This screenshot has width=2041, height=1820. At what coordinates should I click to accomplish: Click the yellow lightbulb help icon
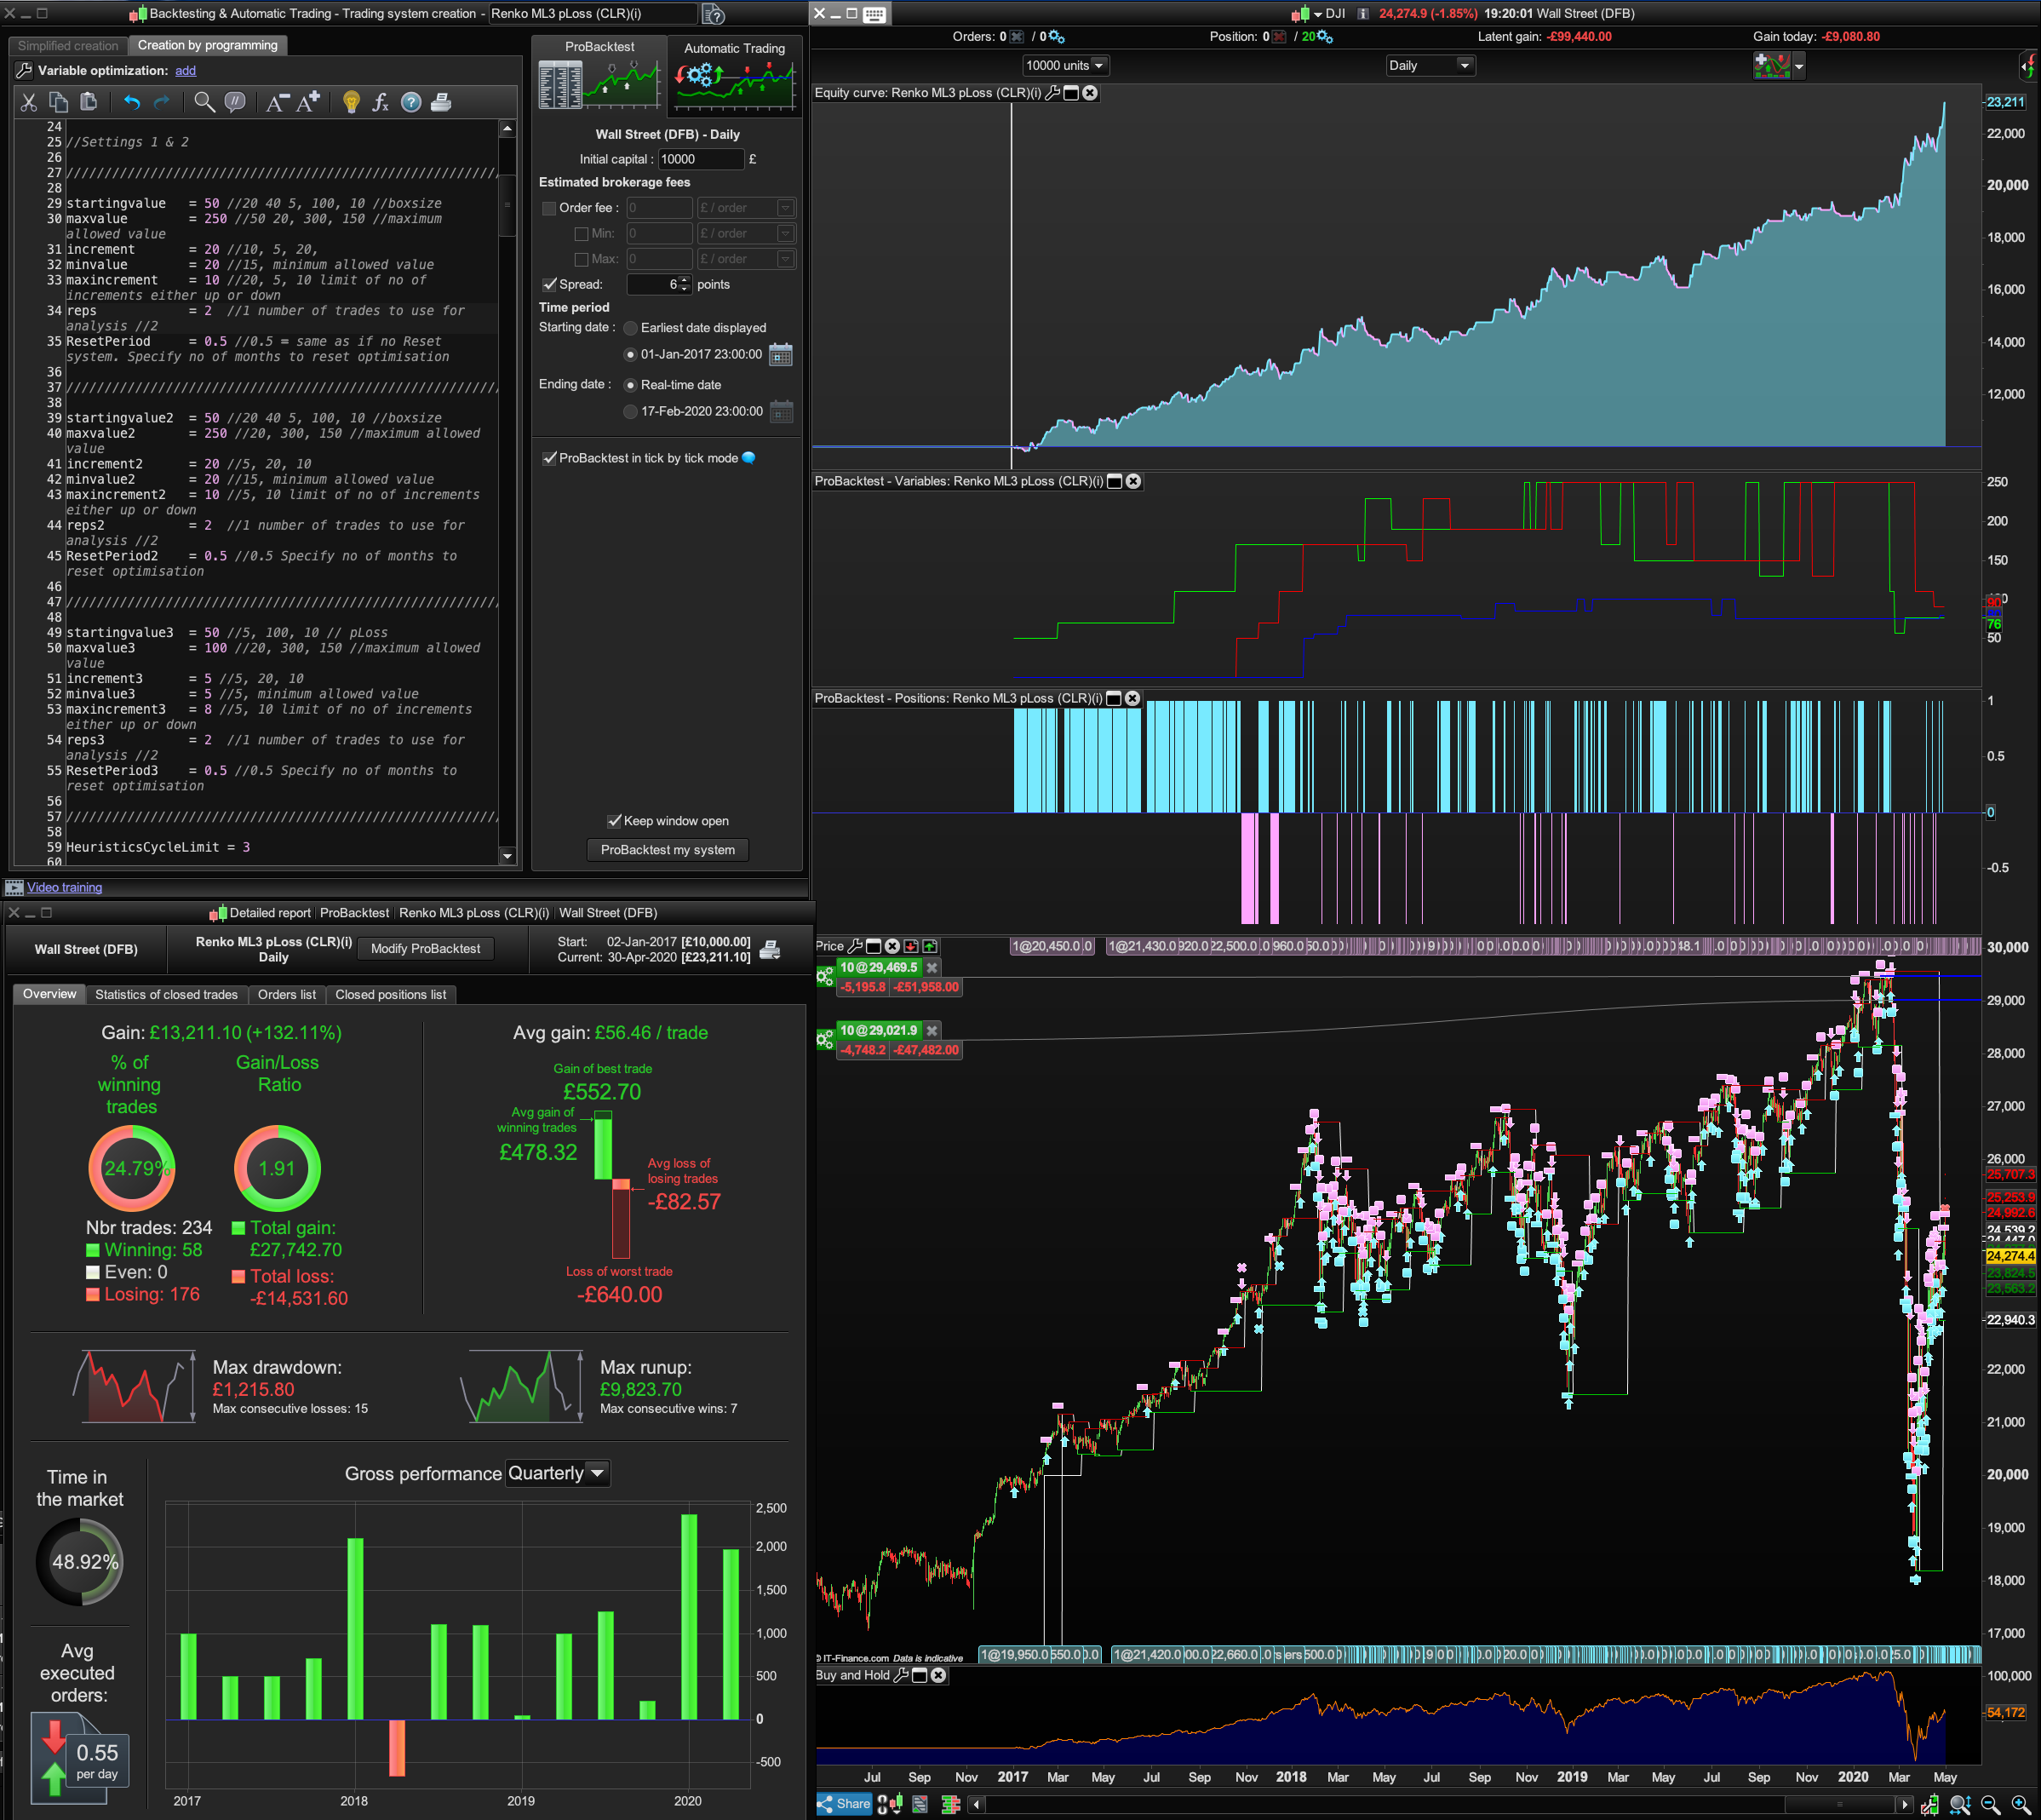click(351, 102)
